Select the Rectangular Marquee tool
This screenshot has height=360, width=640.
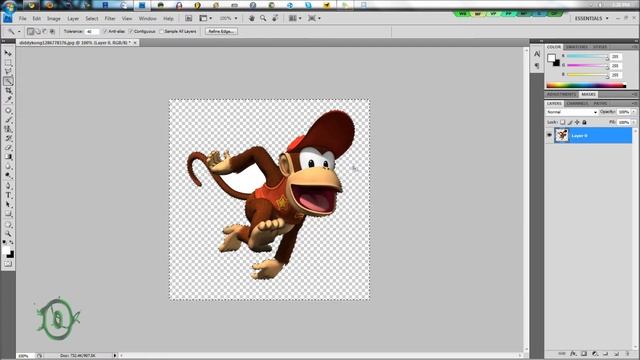pos(8,63)
